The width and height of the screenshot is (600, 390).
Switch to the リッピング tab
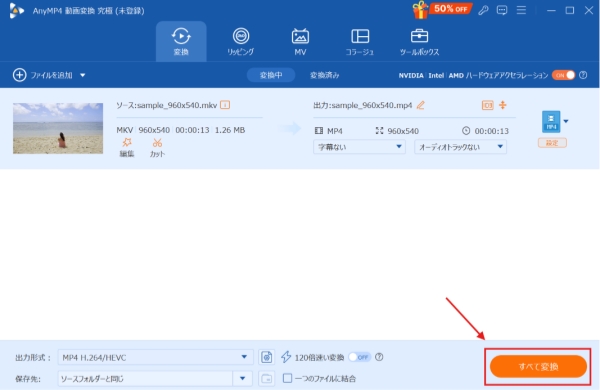pos(241,41)
